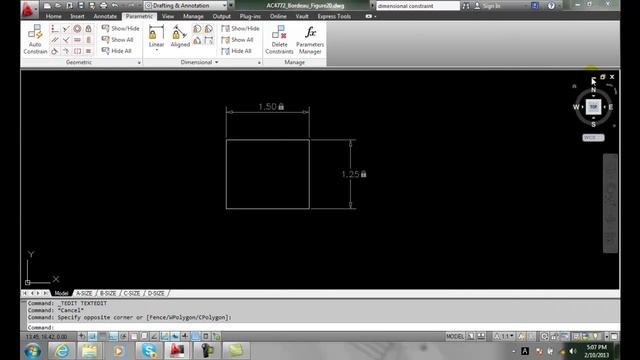The width and height of the screenshot is (640, 360).
Task: Open the Express Tools ribbon tab
Action: pyautogui.click(x=334, y=16)
